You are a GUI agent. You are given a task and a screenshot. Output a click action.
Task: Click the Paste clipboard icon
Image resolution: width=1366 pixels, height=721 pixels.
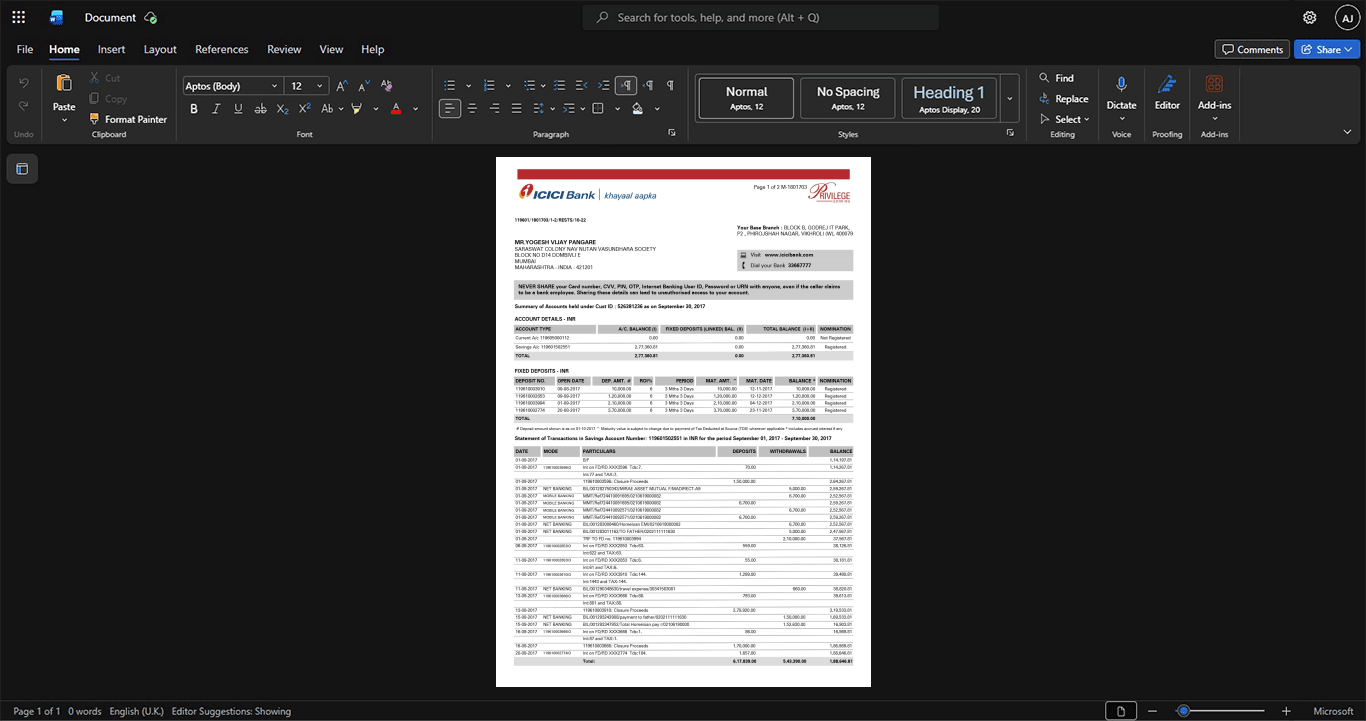click(64, 83)
